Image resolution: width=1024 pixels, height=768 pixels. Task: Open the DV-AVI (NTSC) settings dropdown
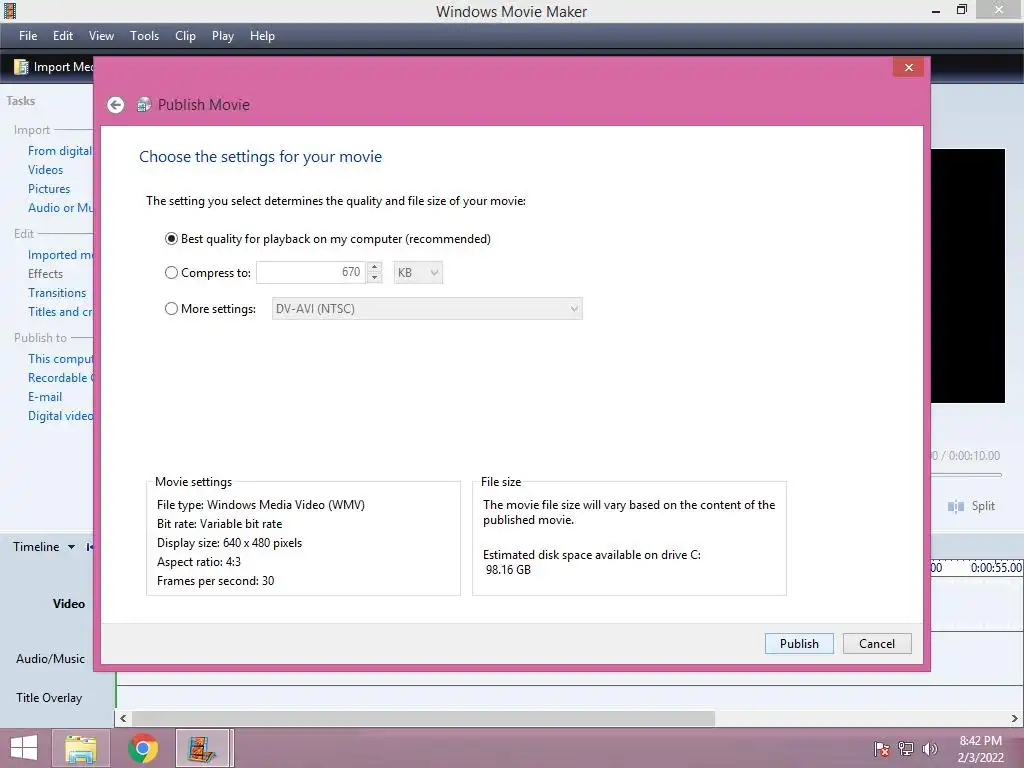427,309
